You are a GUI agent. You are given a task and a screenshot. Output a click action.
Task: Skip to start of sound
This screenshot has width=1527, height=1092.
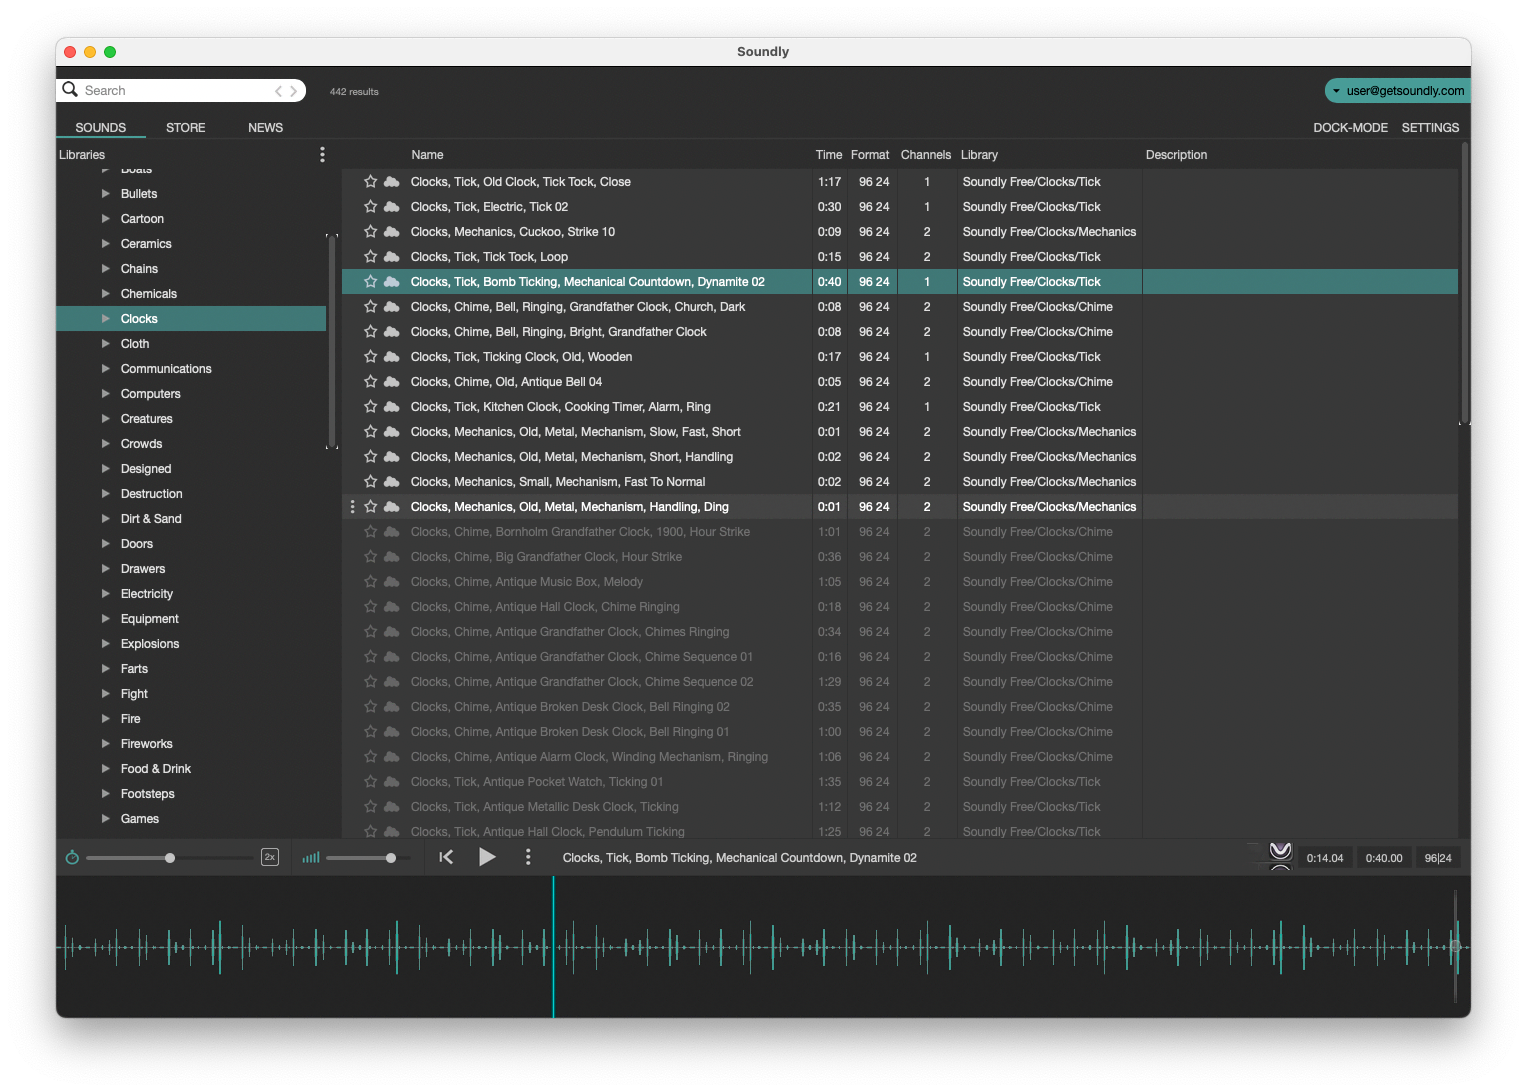click(x=446, y=857)
